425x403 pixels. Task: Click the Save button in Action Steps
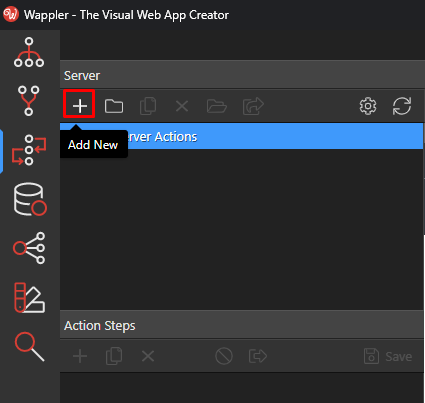(x=388, y=356)
